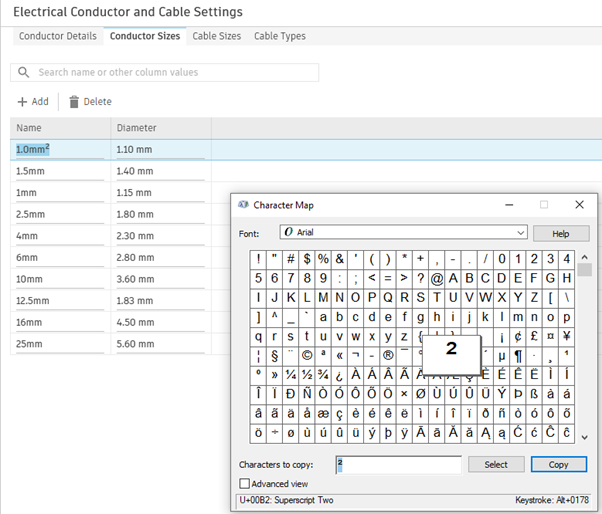The width and height of the screenshot is (602, 514).
Task: Click the Characters to copy field
Action: 399,464
